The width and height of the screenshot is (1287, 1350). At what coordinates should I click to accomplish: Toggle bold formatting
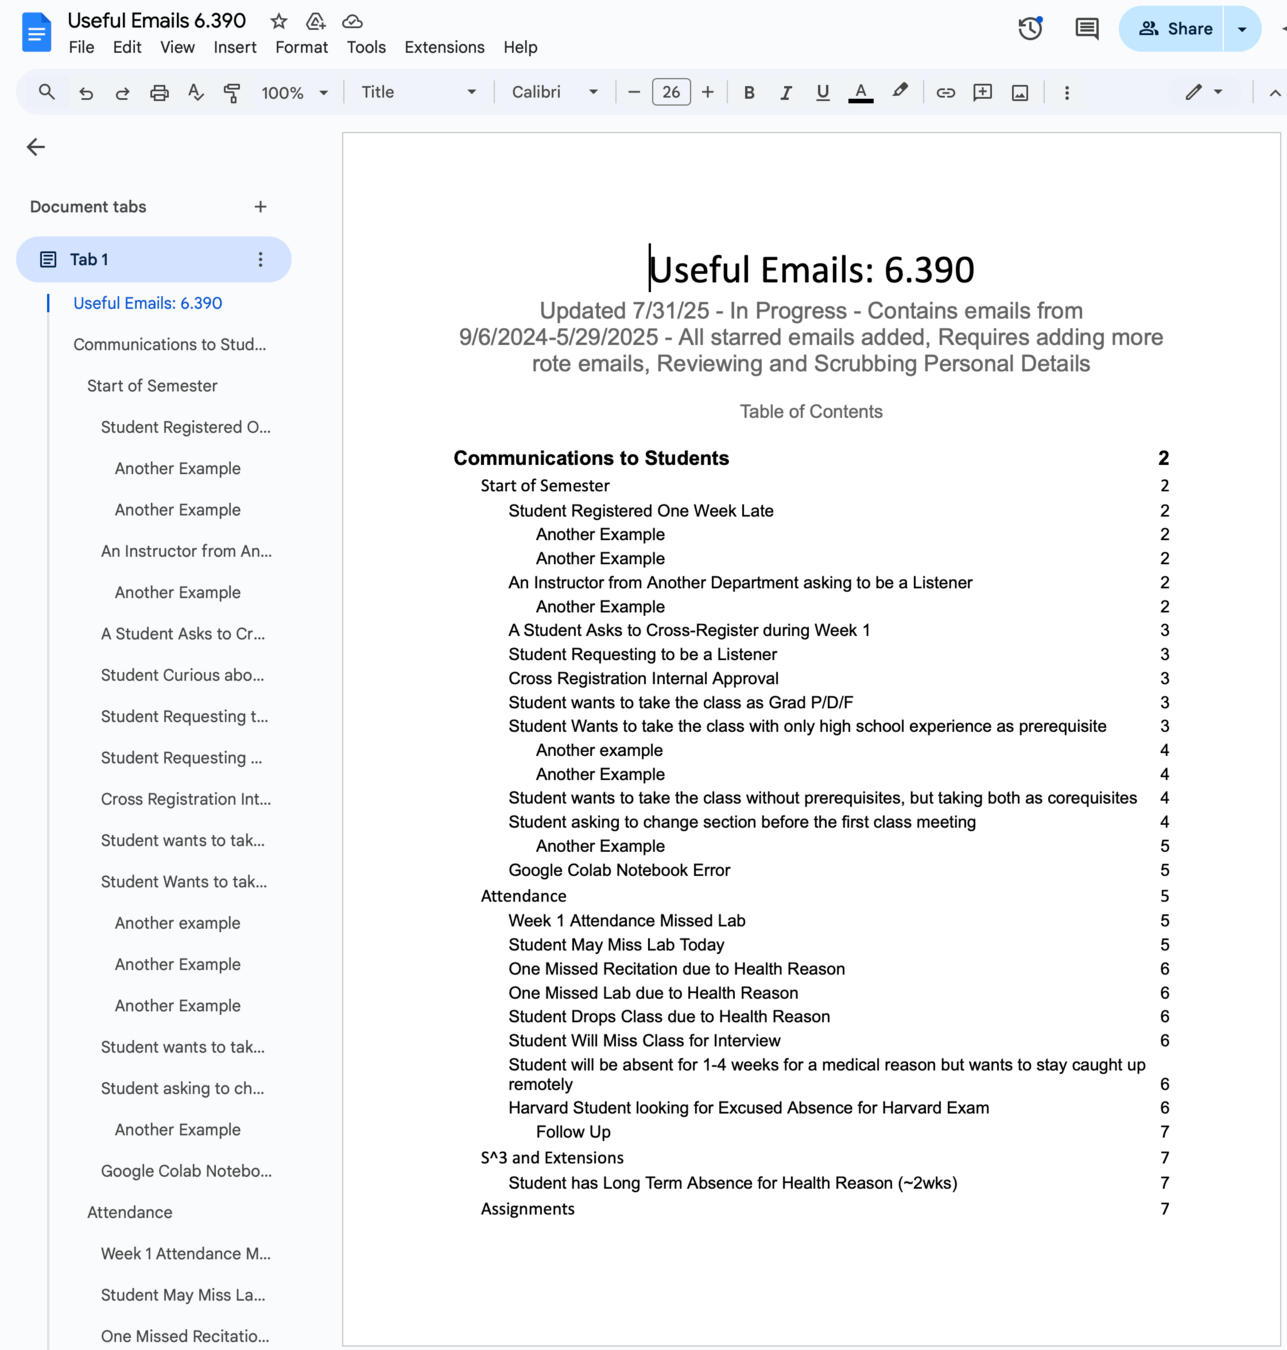pyautogui.click(x=749, y=93)
